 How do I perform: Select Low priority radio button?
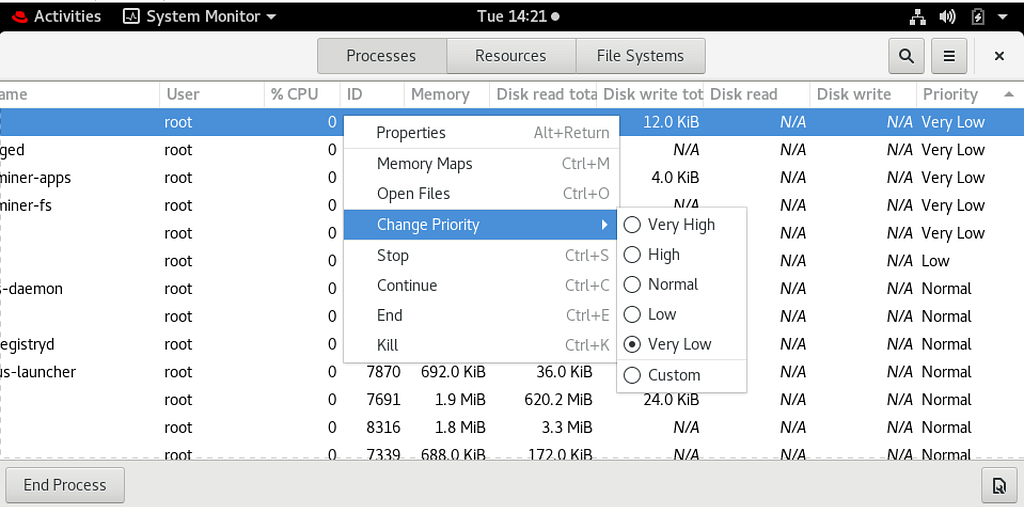pyautogui.click(x=632, y=315)
